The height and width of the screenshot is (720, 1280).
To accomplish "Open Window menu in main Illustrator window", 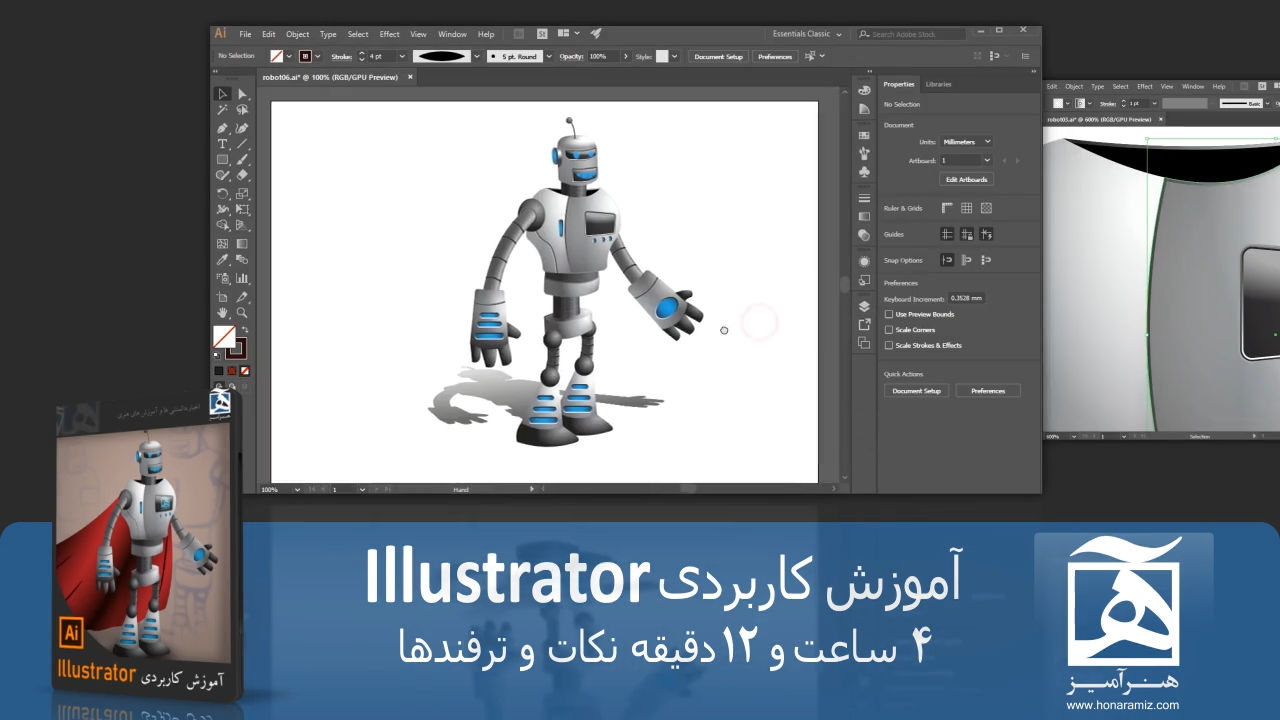I will click(452, 34).
